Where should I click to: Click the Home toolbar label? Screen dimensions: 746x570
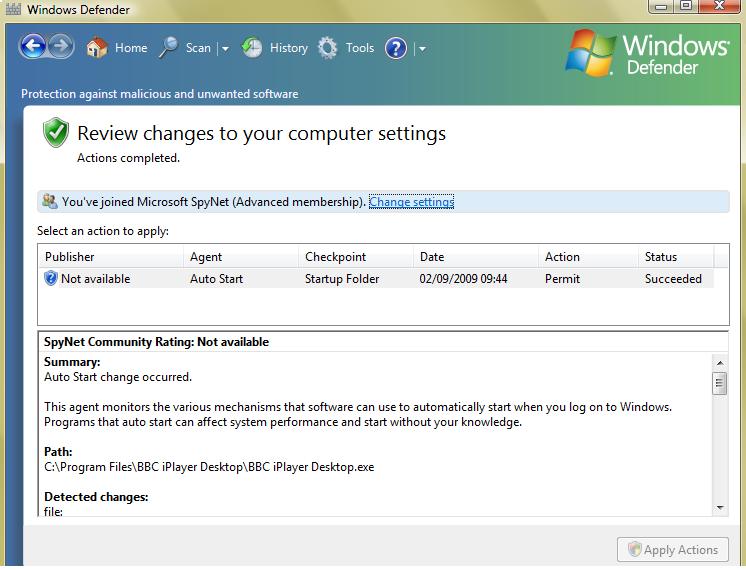pyautogui.click(x=131, y=48)
